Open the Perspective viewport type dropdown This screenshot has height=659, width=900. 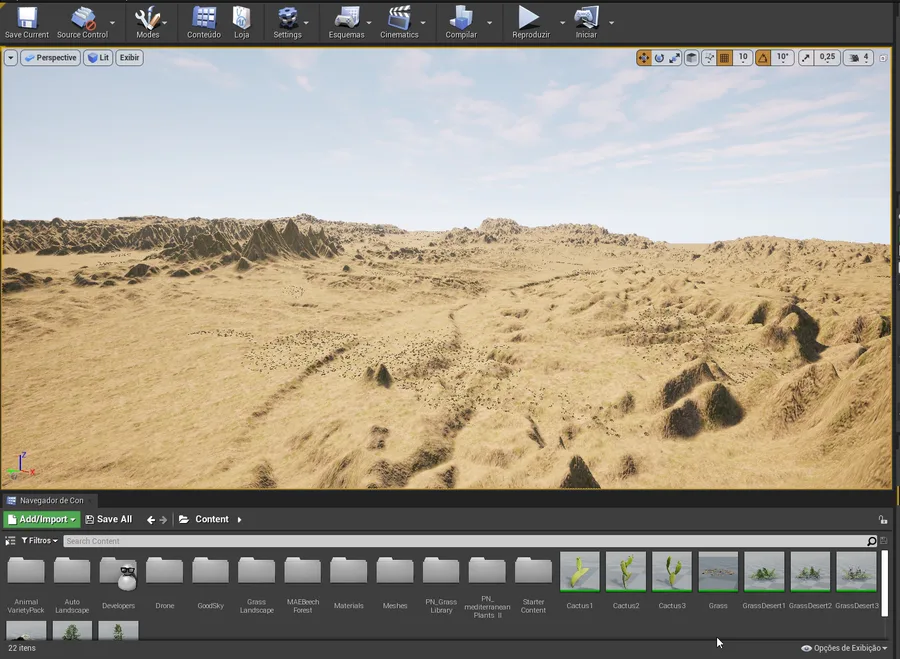[50, 58]
